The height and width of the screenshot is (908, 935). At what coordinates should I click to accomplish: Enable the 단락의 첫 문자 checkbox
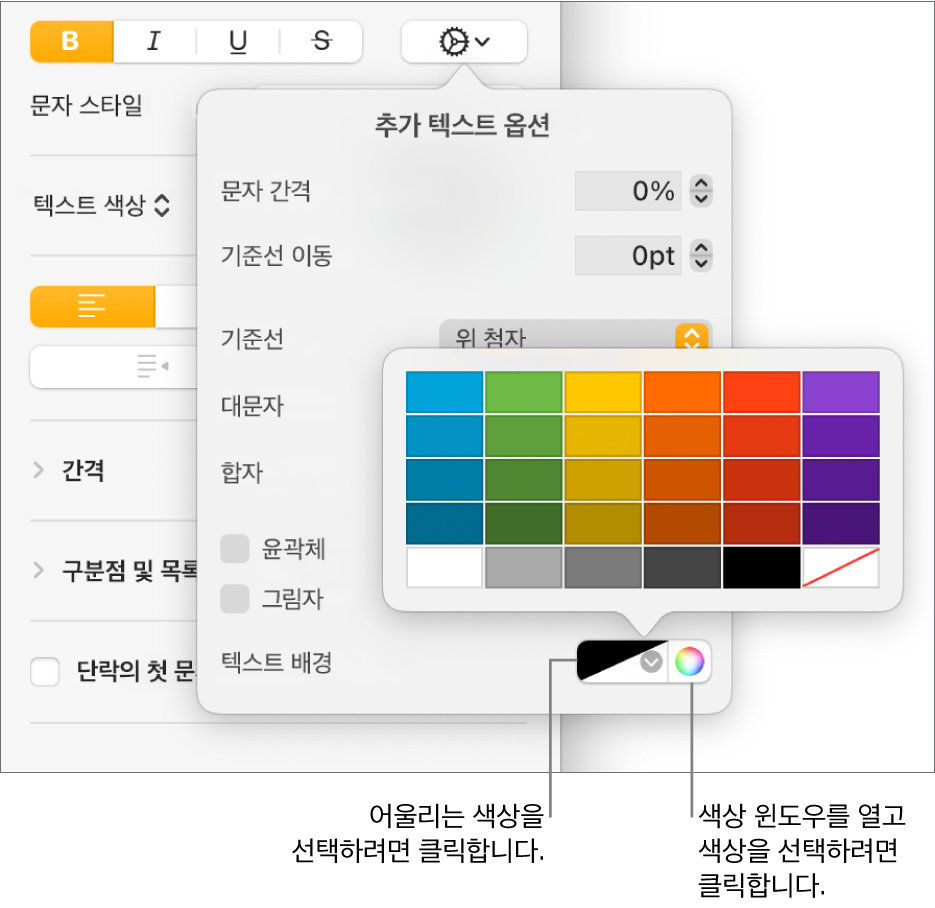[x=45, y=672]
